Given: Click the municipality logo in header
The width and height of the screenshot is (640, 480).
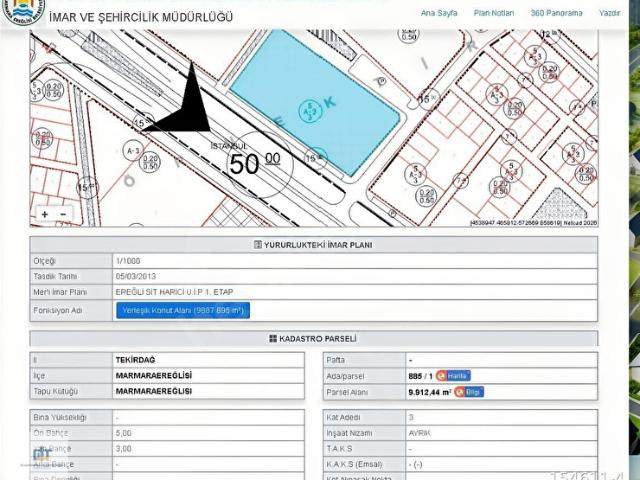Looking at the screenshot, I should [22, 11].
